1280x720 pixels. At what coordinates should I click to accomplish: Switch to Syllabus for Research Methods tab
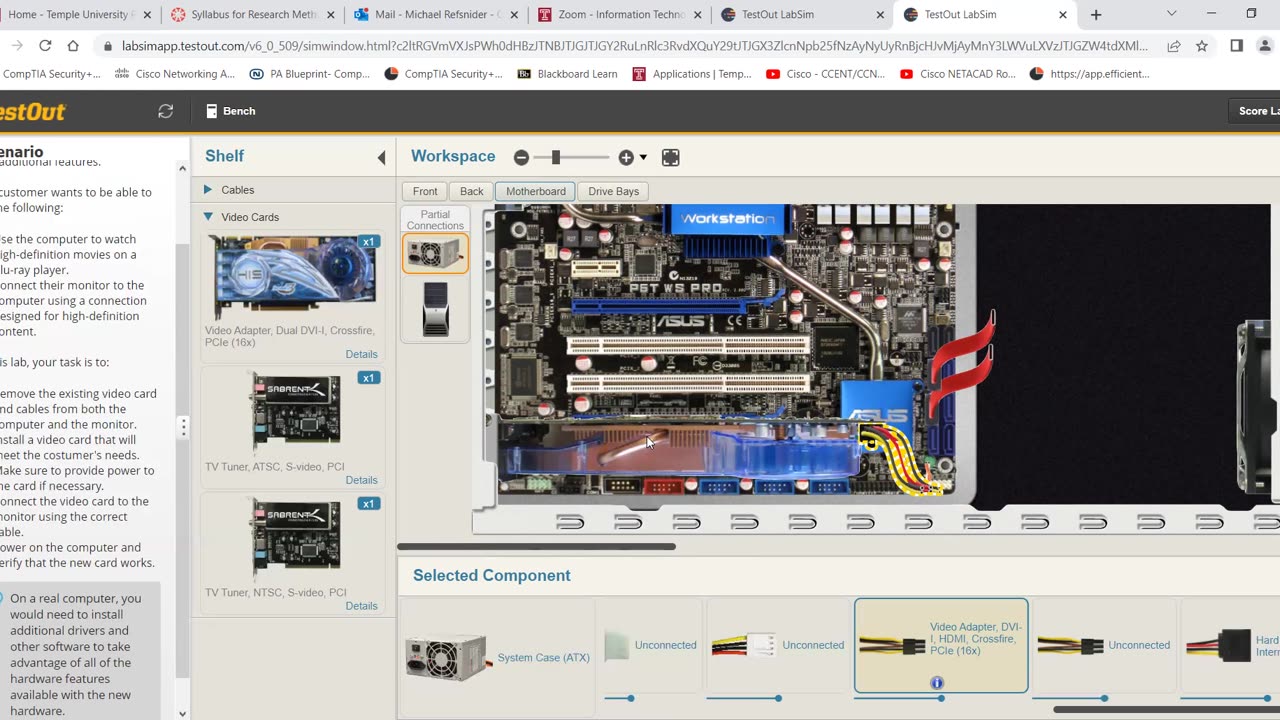[x=253, y=15]
